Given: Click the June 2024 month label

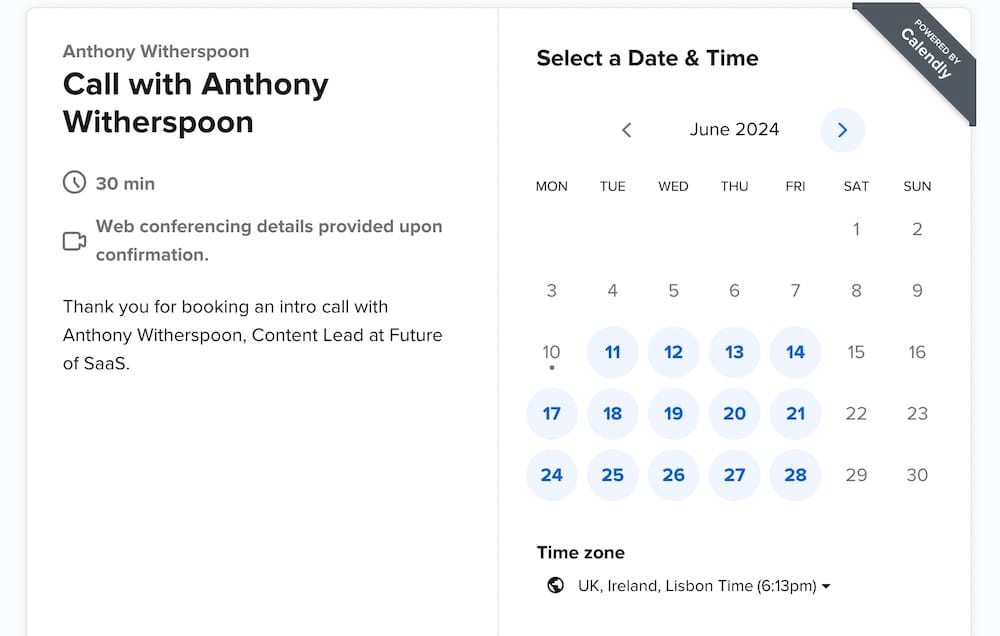Looking at the screenshot, I should point(734,130).
